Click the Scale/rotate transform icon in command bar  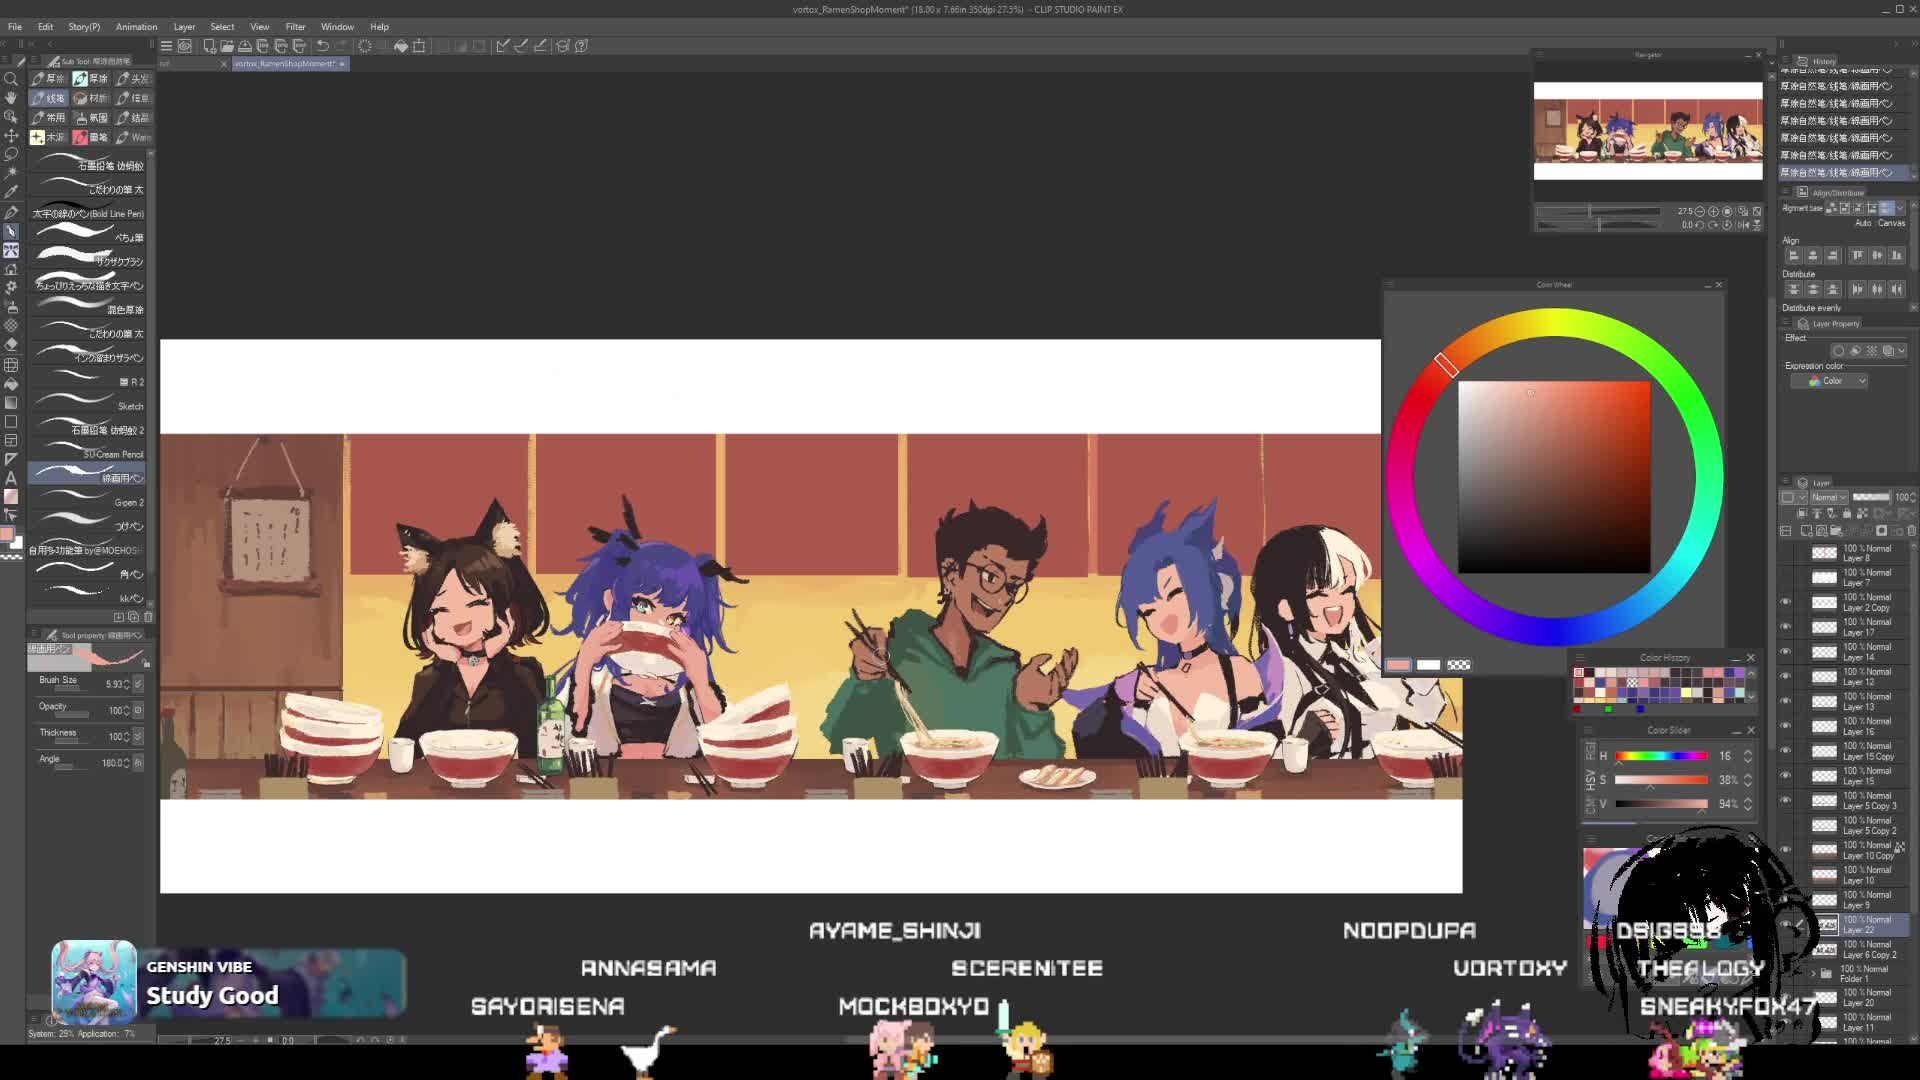coord(419,46)
